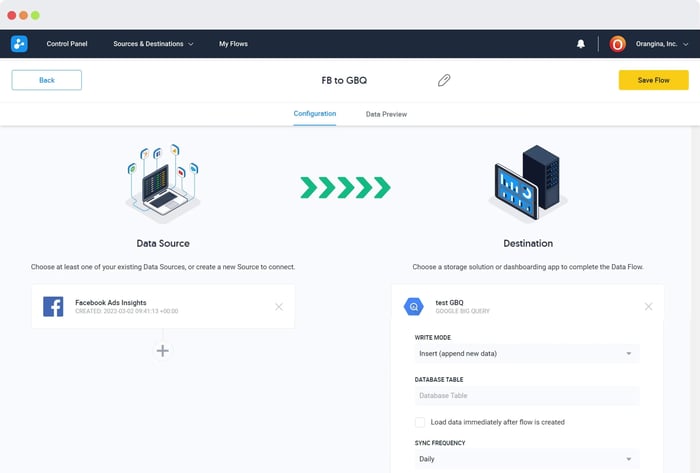Go to My Flows
Viewport: 700px width, 473px height.
coord(233,44)
